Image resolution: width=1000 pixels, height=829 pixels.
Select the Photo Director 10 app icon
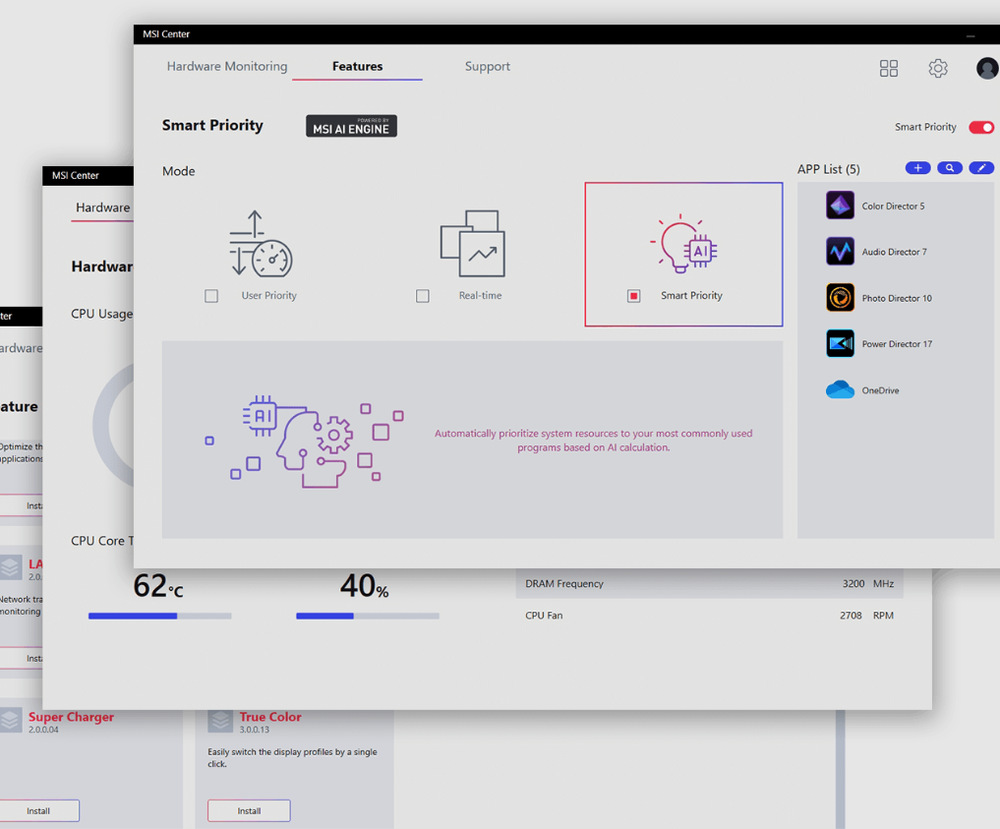point(840,297)
